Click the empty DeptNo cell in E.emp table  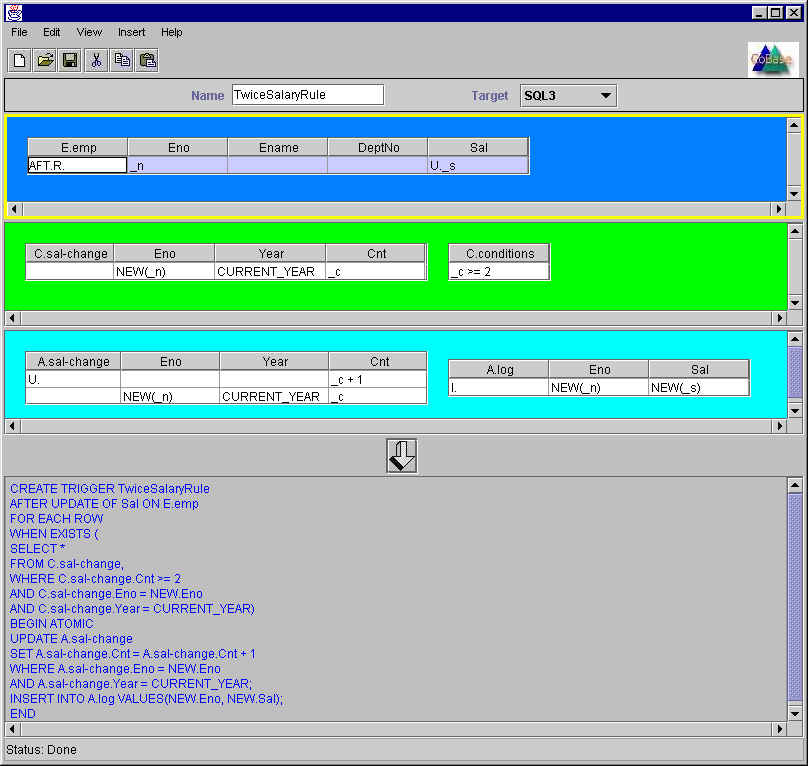click(x=377, y=165)
